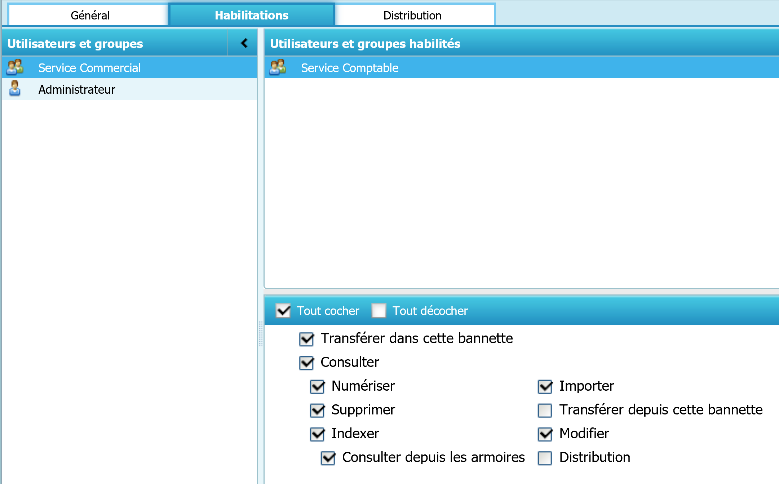Collapse the Utilisateurs et groupes panel
The width and height of the screenshot is (779, 484).
(244, 44)
